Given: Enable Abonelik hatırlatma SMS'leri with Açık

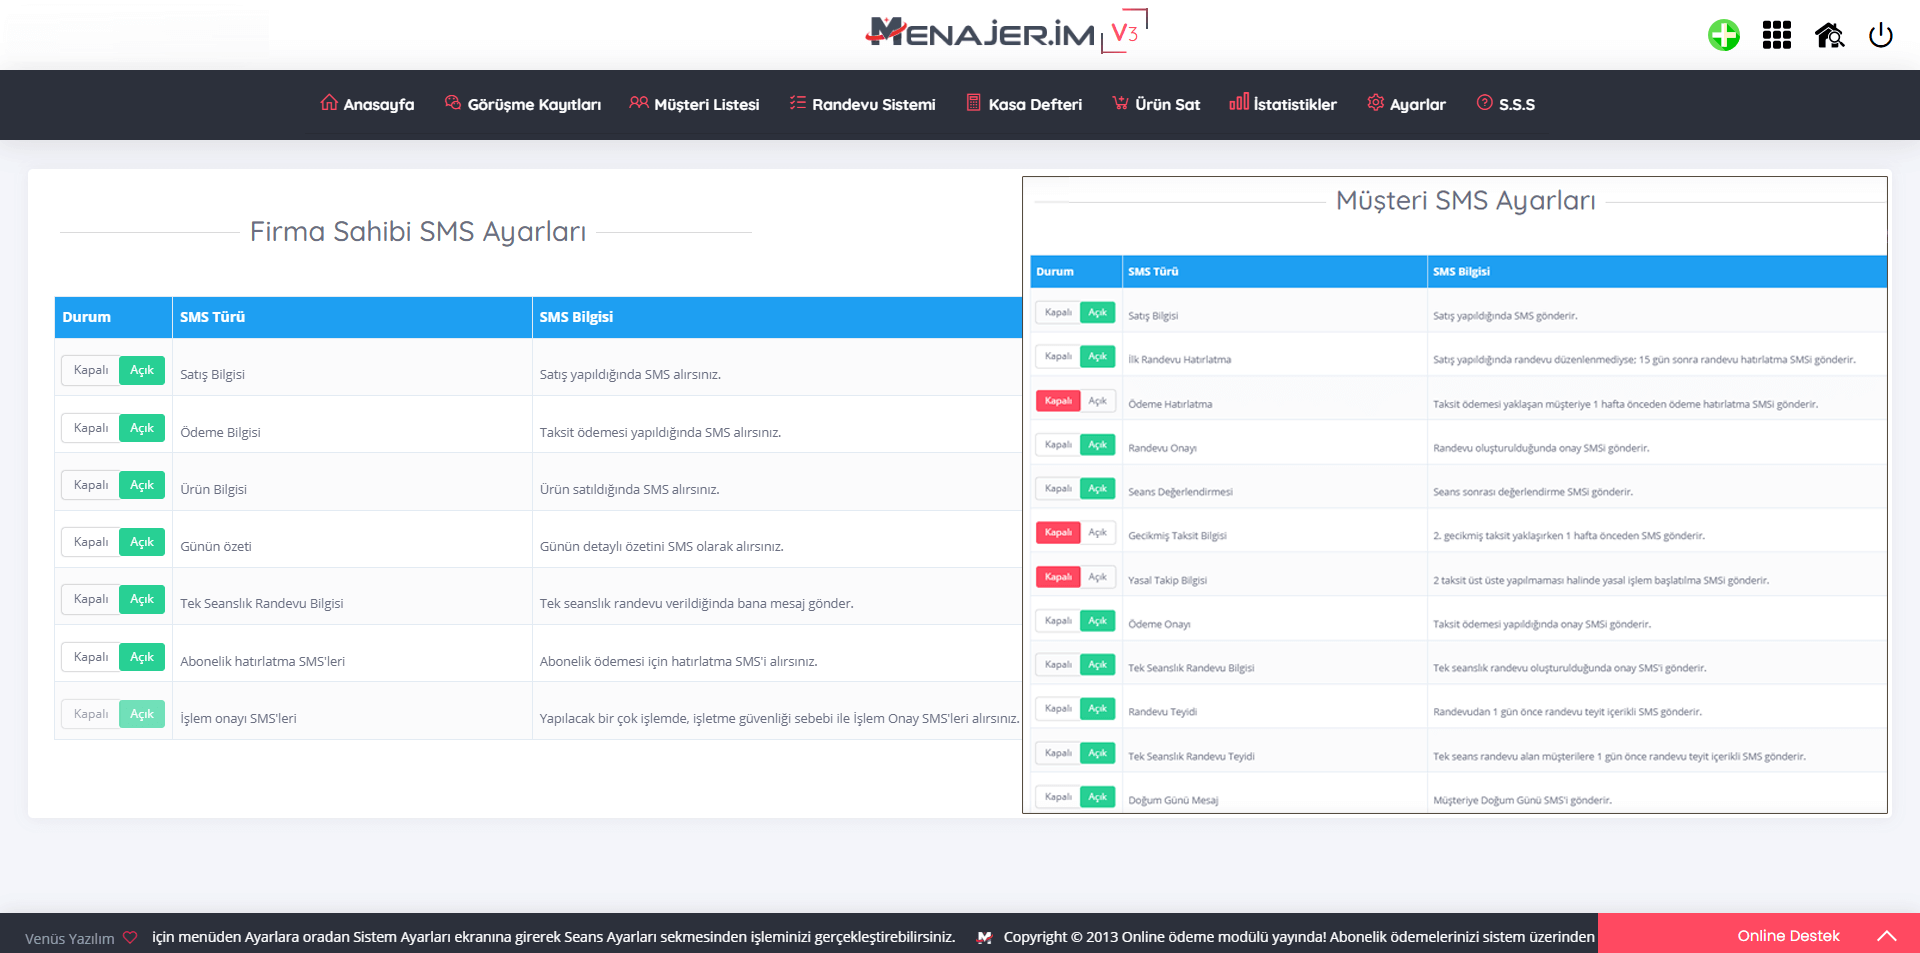Looking at the screenshot, I should pos(142,657).
